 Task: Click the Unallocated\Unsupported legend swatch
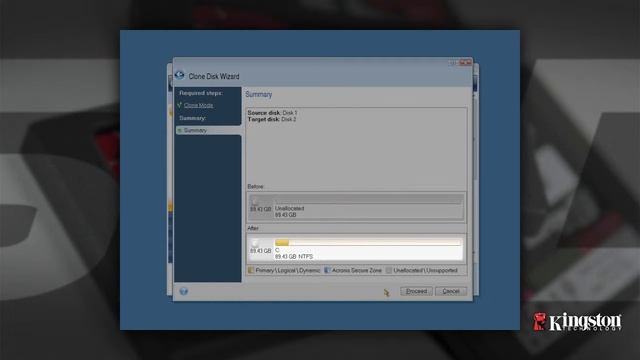pos(389,270)
